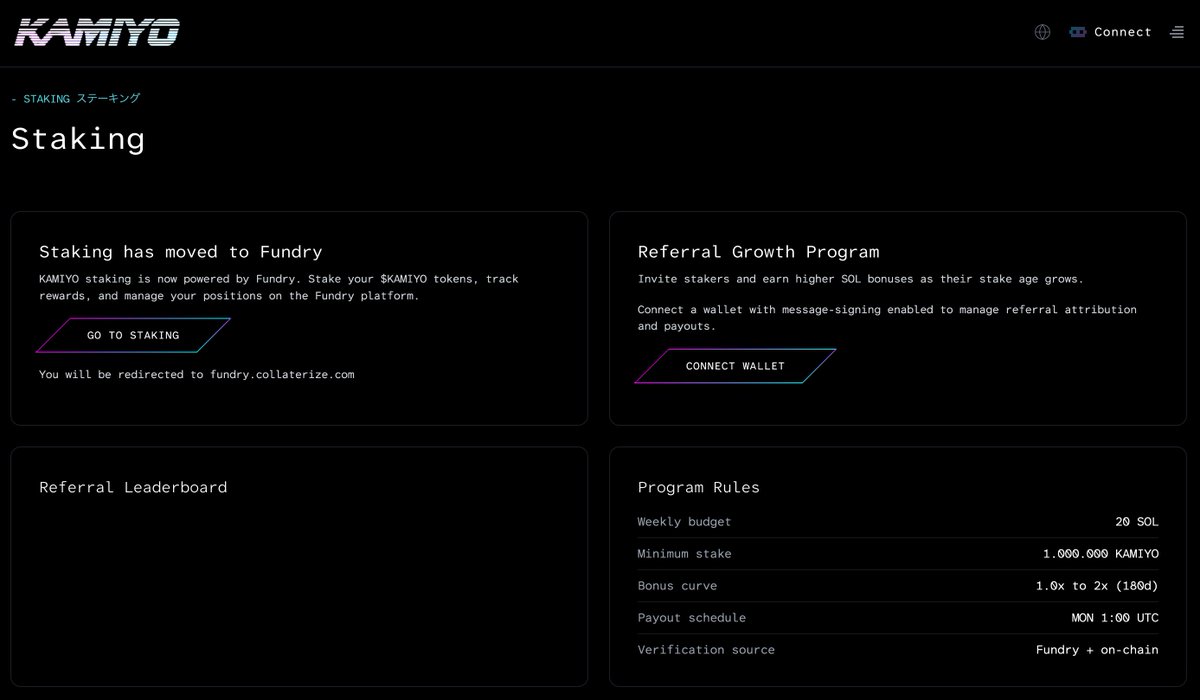Click the STAKING breadcrumb label

pyautogui.click(x=76, y=99)
